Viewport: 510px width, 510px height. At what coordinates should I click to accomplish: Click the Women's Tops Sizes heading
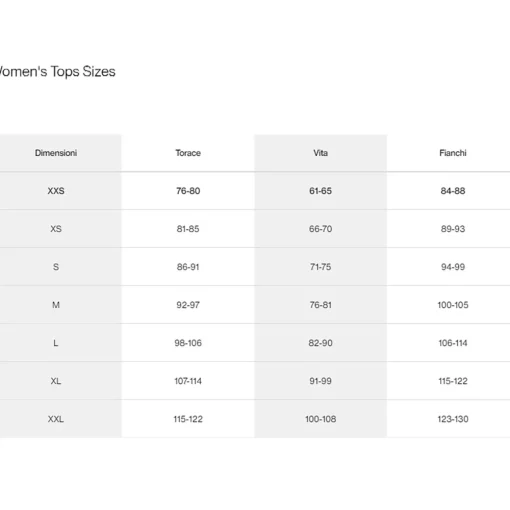coord(57,72)
